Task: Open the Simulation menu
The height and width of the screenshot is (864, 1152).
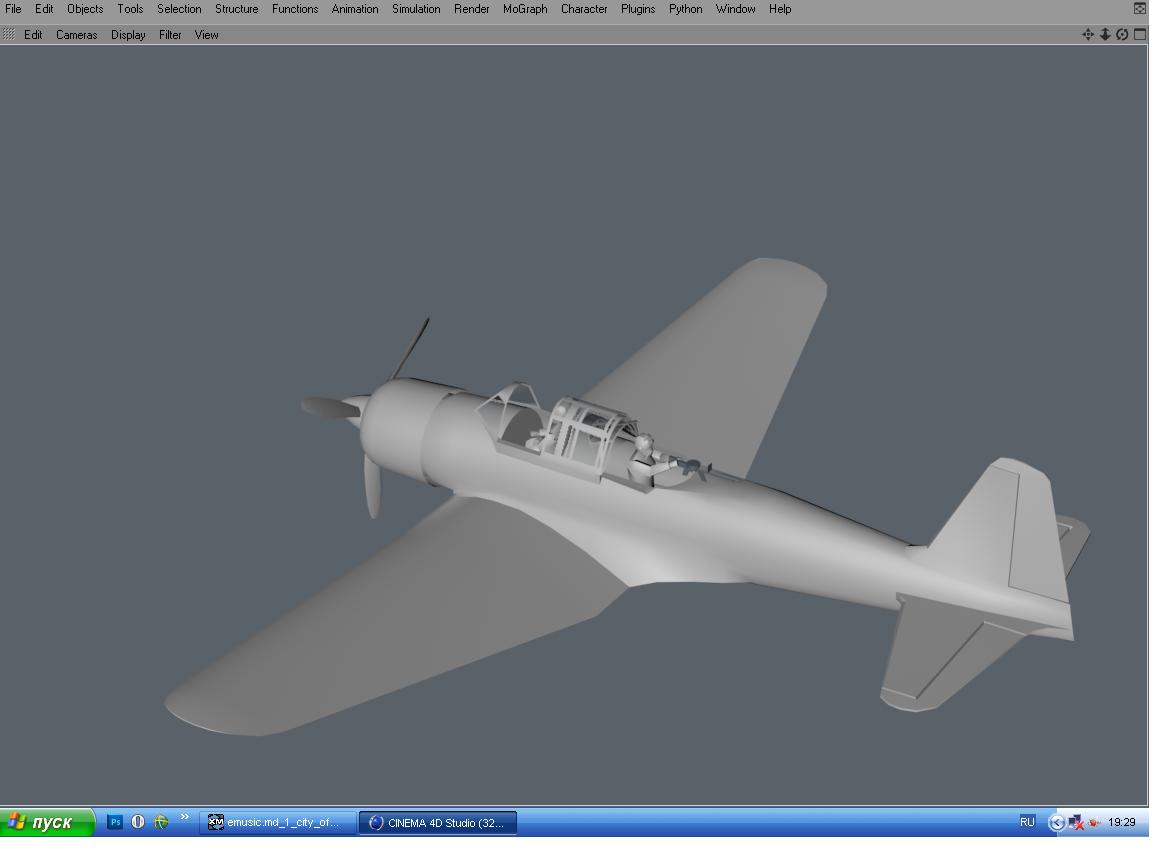Action: pos(416,9)
